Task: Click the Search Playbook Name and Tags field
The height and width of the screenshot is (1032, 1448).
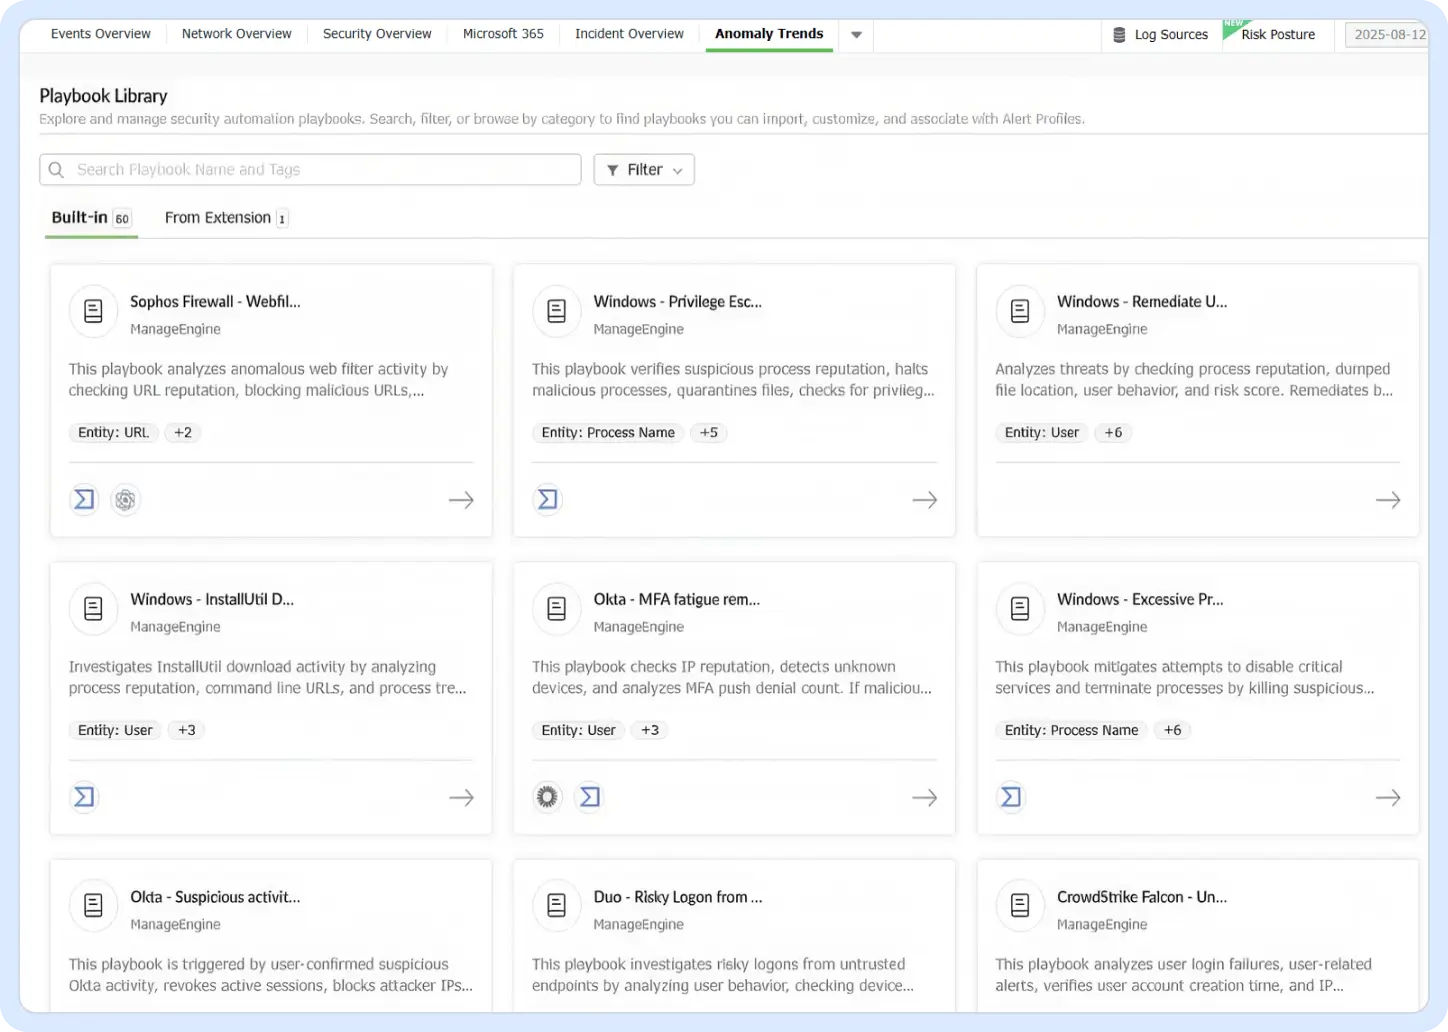Action: tap(310, 170)
